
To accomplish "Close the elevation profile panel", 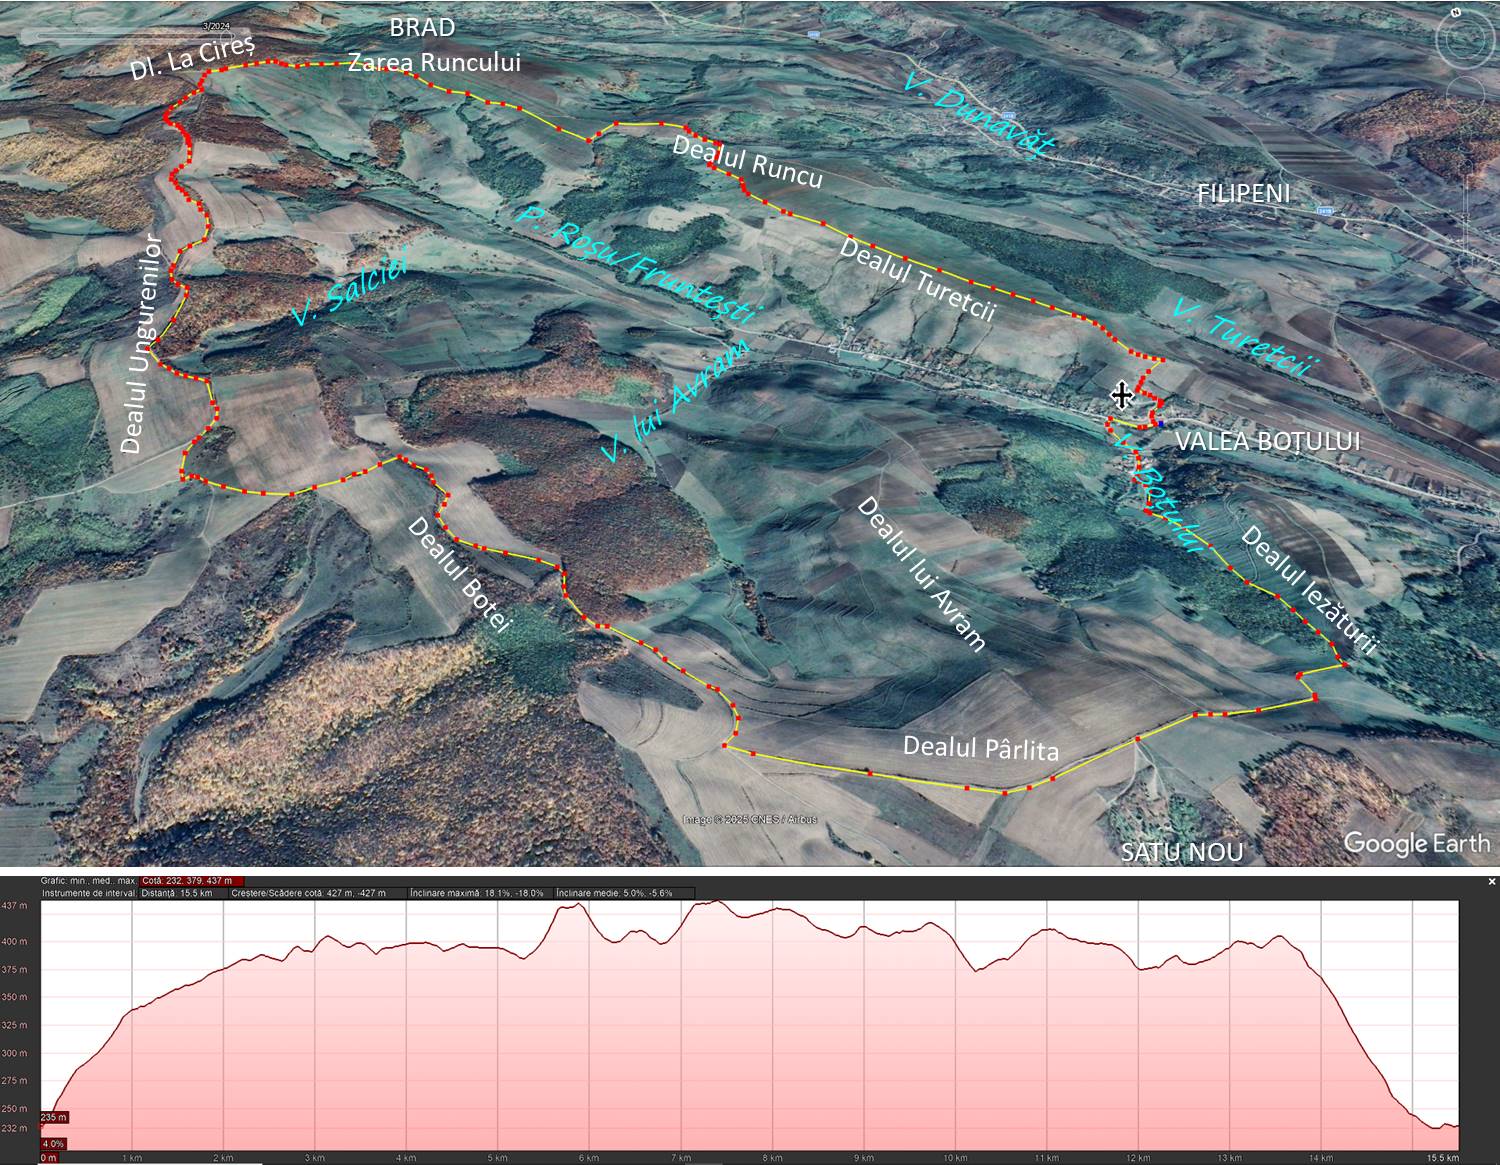I will (1492, 881).
